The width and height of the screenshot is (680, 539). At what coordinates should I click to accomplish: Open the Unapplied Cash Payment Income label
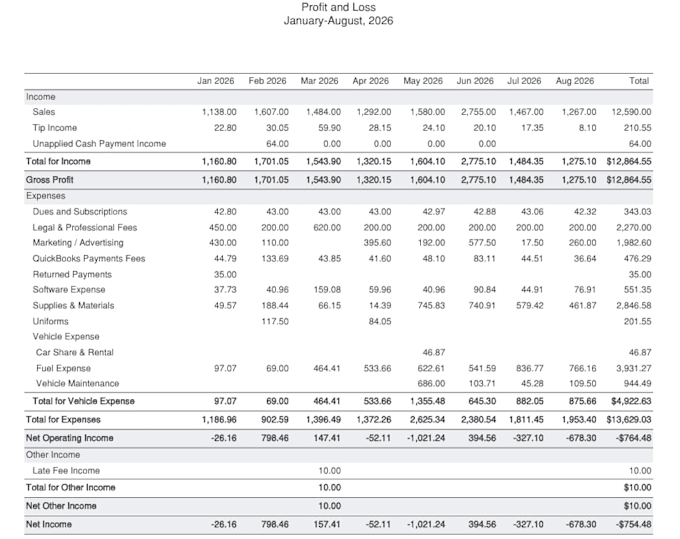(x=99, y=144)
